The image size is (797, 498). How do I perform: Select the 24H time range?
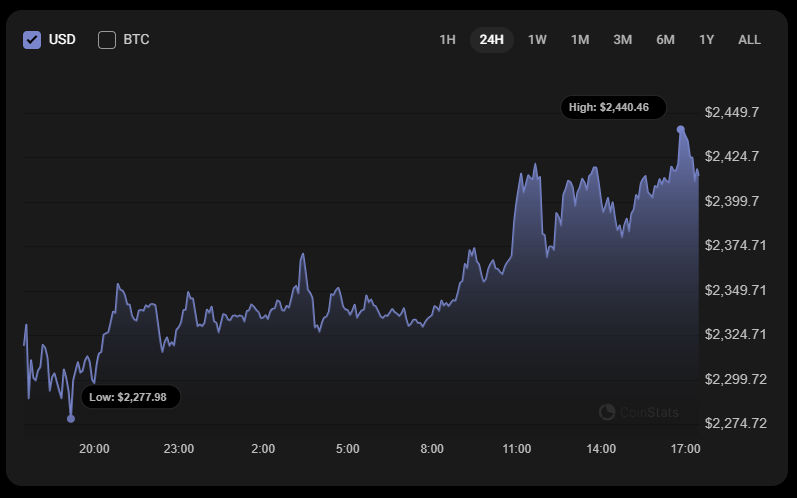[491, 40]
